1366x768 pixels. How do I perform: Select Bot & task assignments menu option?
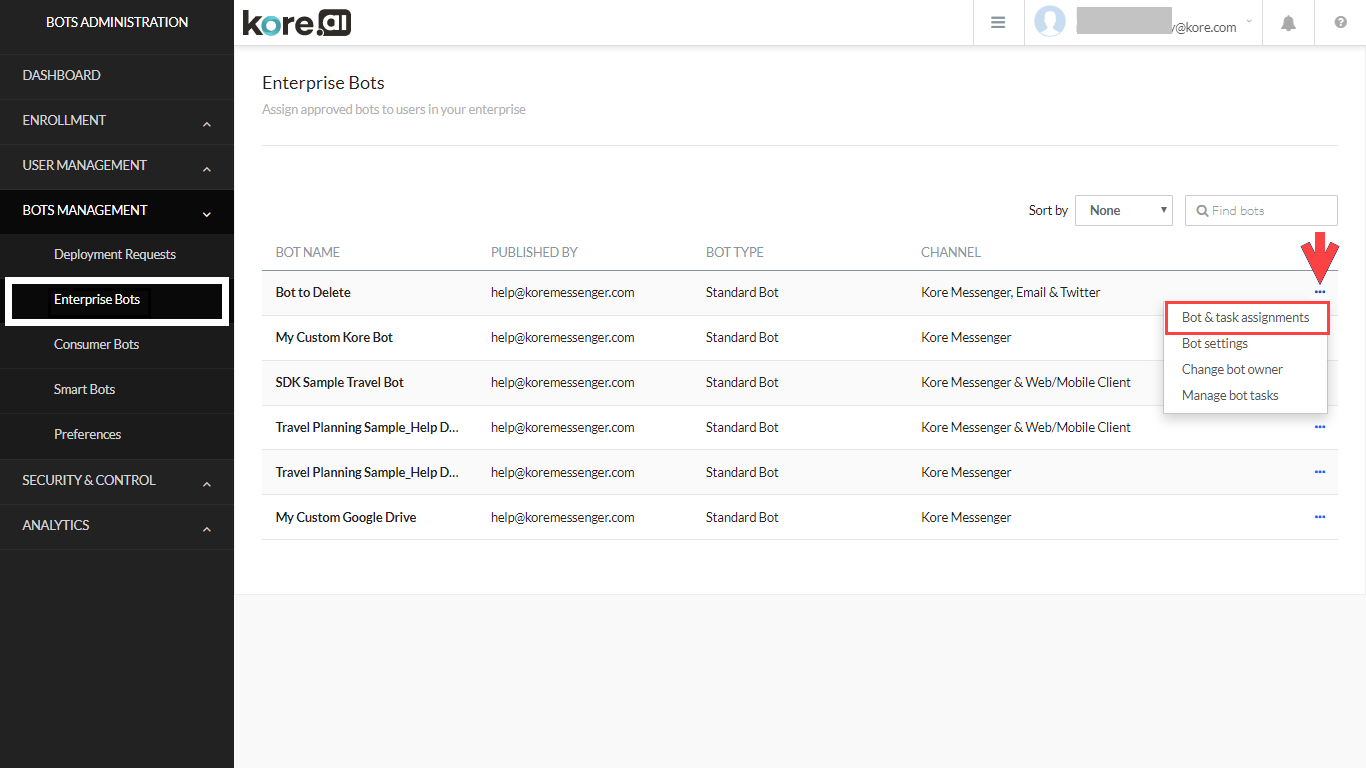[1245, 318]
